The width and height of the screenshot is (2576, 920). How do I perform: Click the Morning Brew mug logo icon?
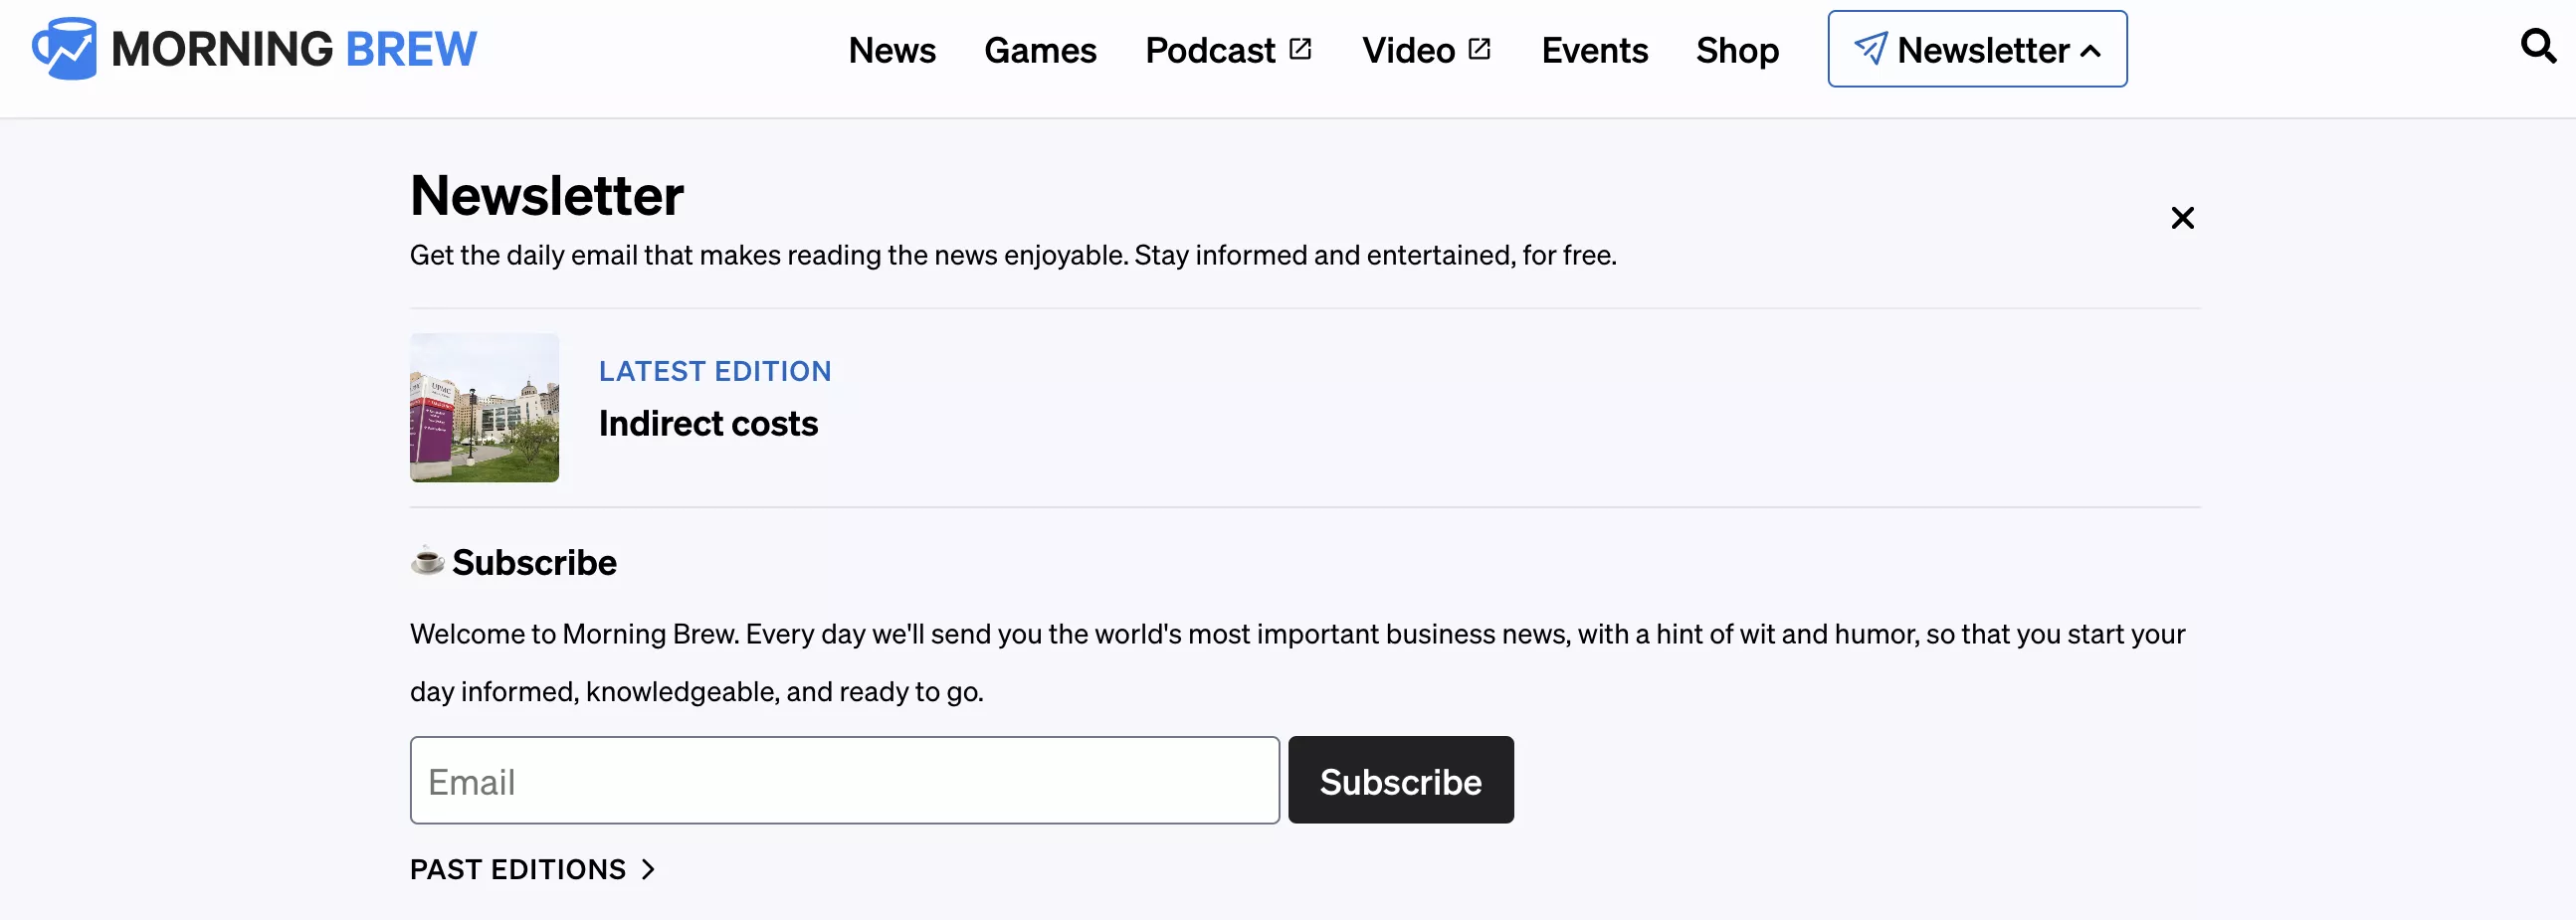[64, 48]
